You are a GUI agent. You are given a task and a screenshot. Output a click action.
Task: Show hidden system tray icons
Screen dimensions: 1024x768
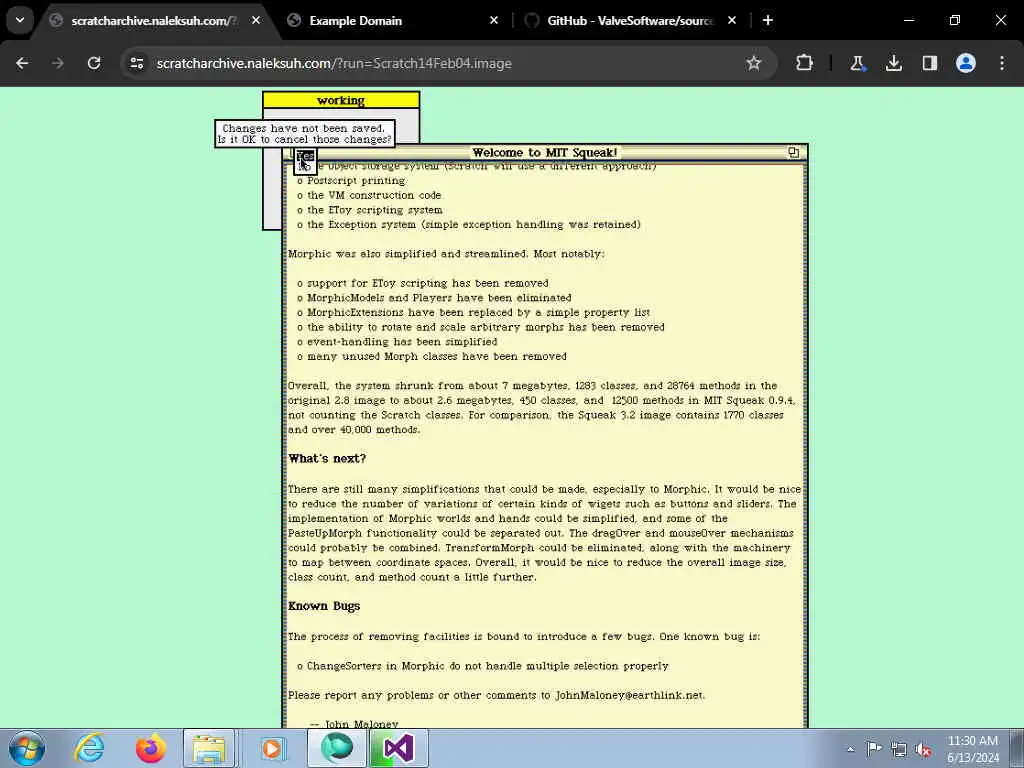pos(850,749)
